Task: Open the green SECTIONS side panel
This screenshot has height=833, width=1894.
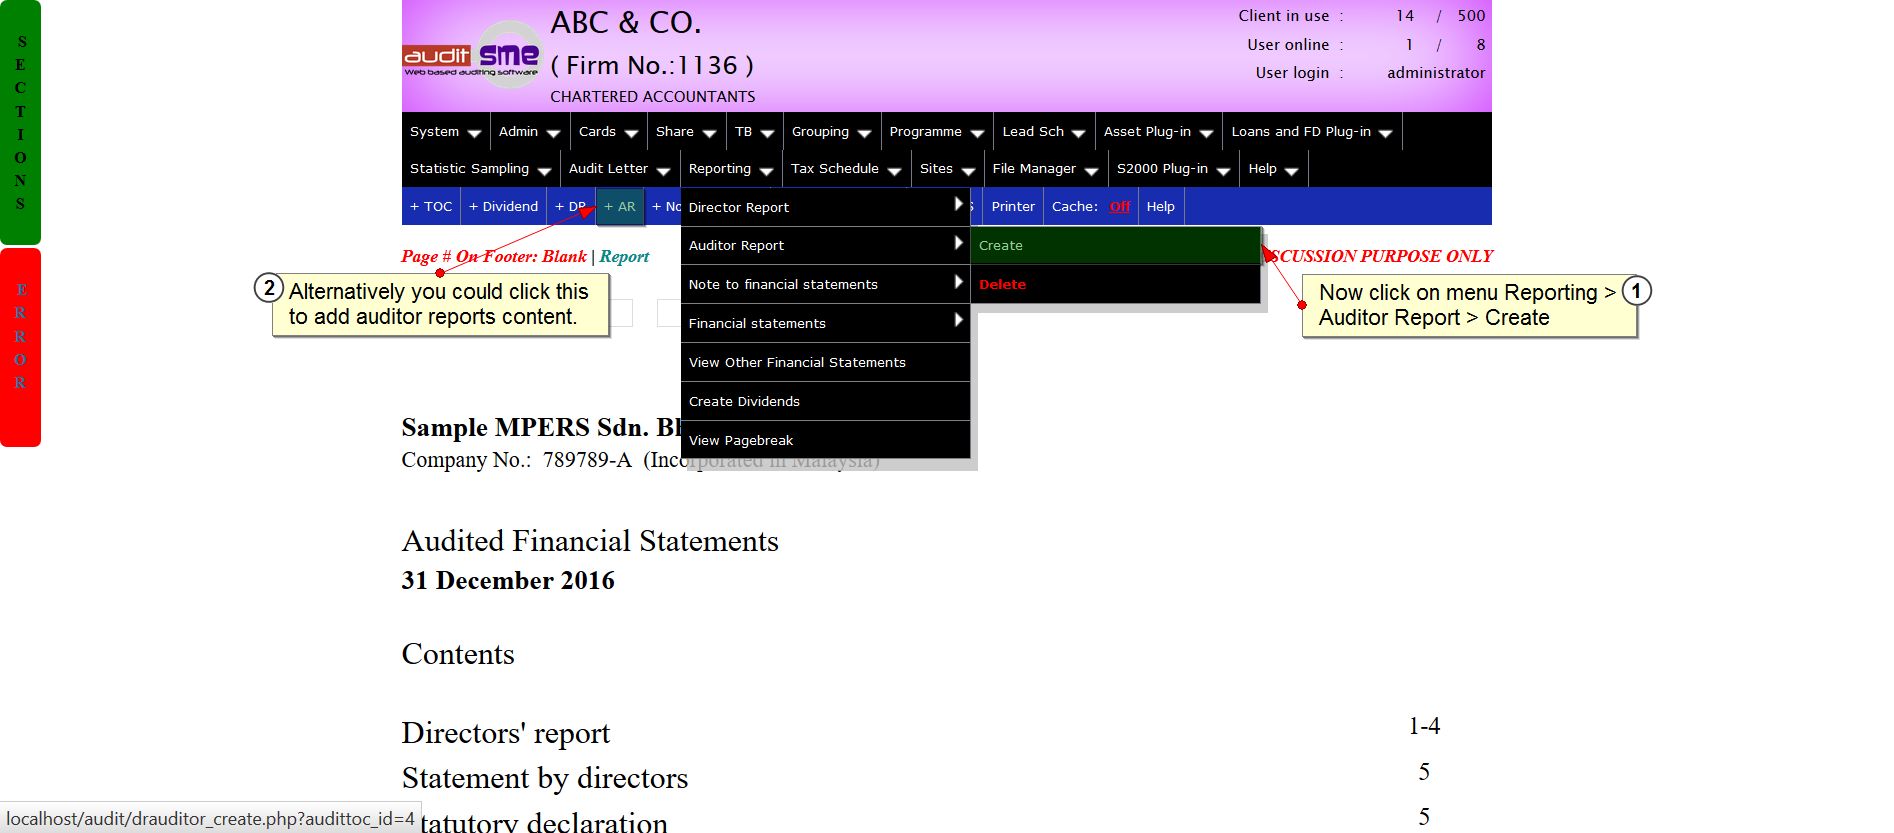Action: (x=20, y=122)
